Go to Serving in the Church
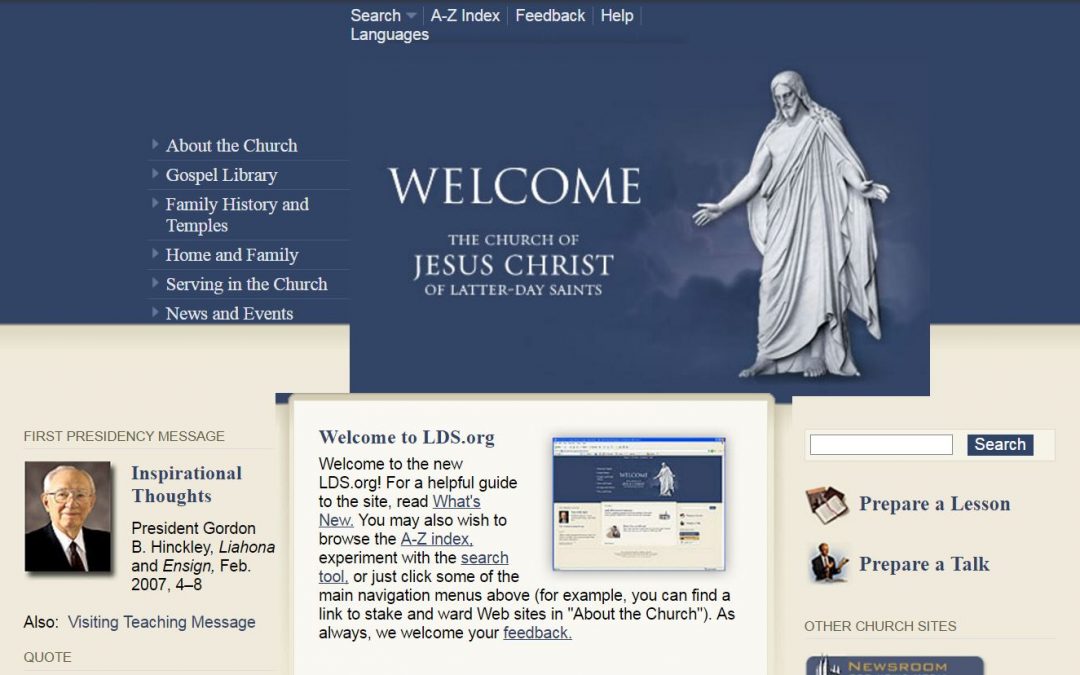 click(x=246, y=284)
